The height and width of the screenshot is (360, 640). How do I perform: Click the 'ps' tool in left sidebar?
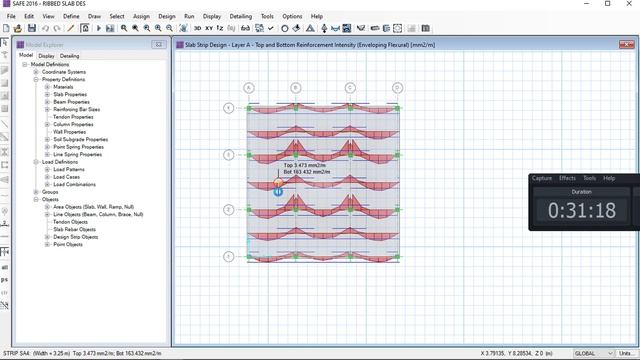tap(4, 280)
